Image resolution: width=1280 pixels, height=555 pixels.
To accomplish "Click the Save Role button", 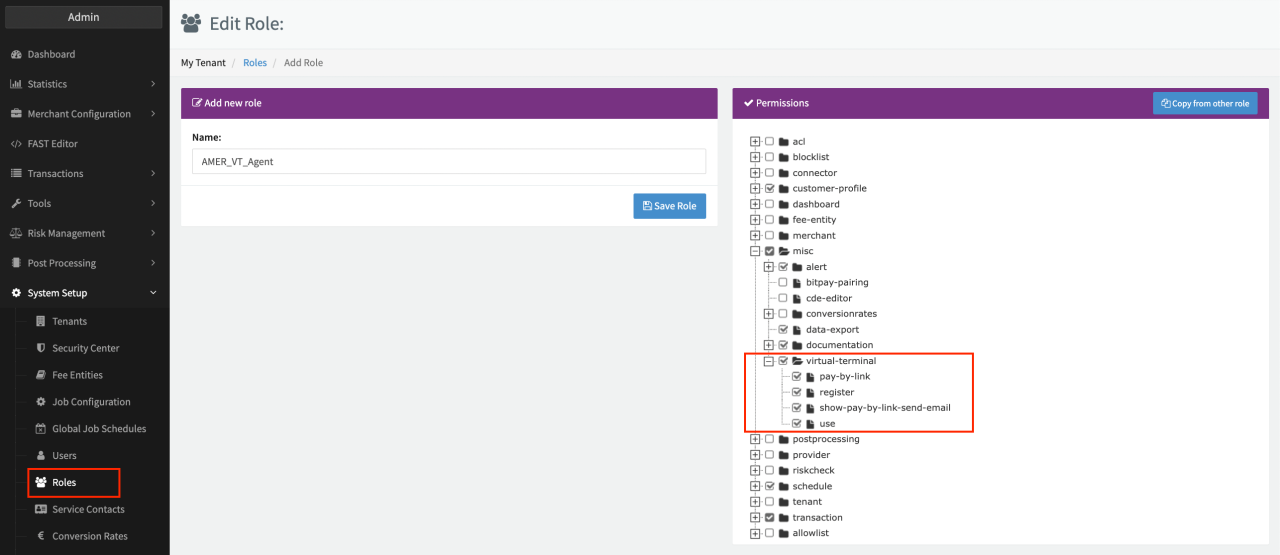I will point(669,206).
